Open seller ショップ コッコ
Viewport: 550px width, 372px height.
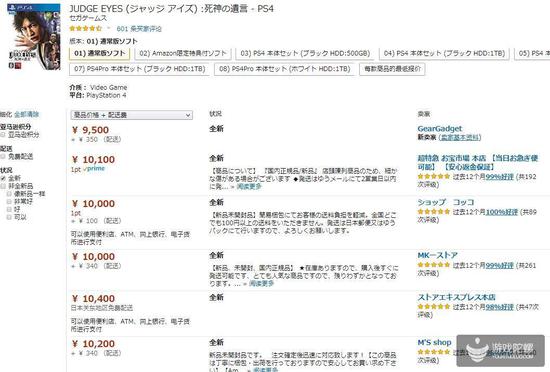click(x=445, y=202)
